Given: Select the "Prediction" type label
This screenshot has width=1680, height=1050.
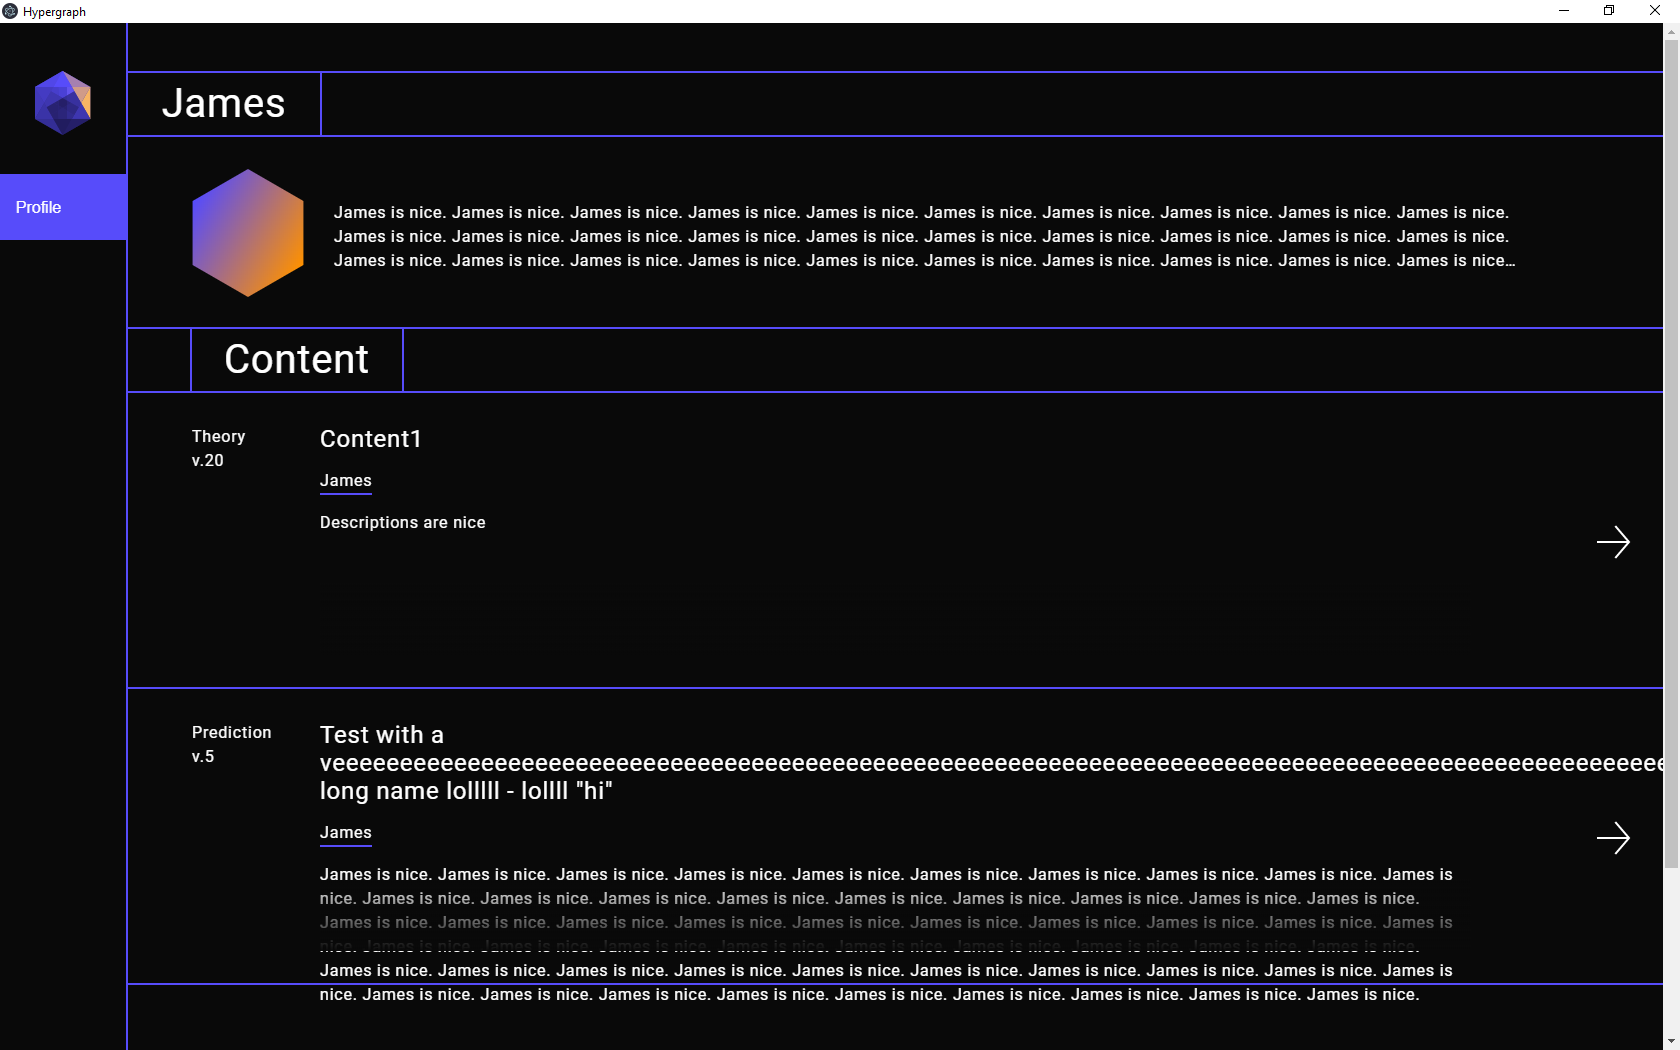Looking at the screenshot, I should 232,733.
